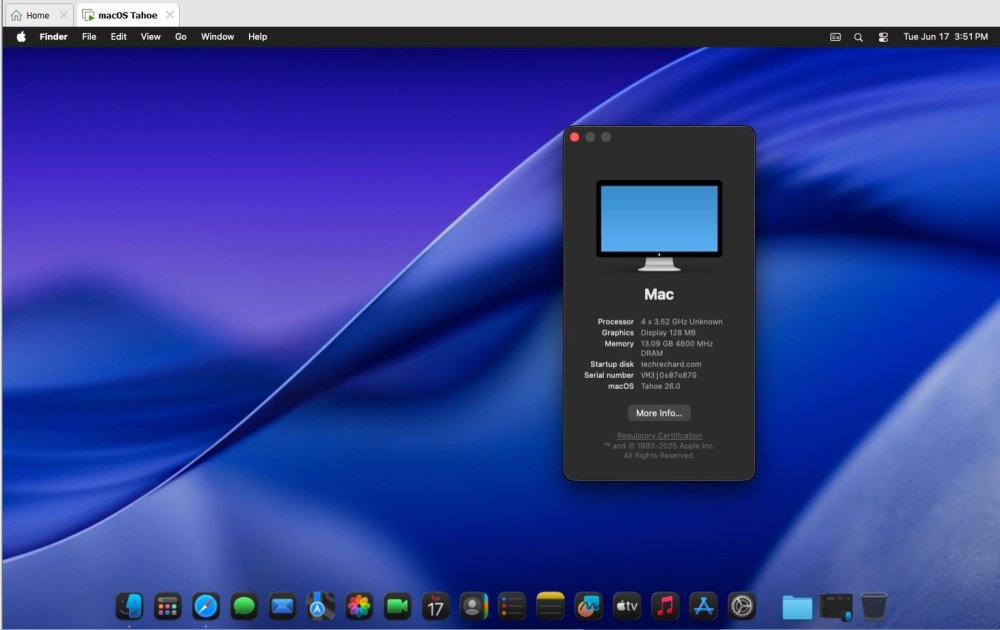Click the 'Mac' title in About window
The width and height of the screenshot is (1000, 630).
coord(659,294)
